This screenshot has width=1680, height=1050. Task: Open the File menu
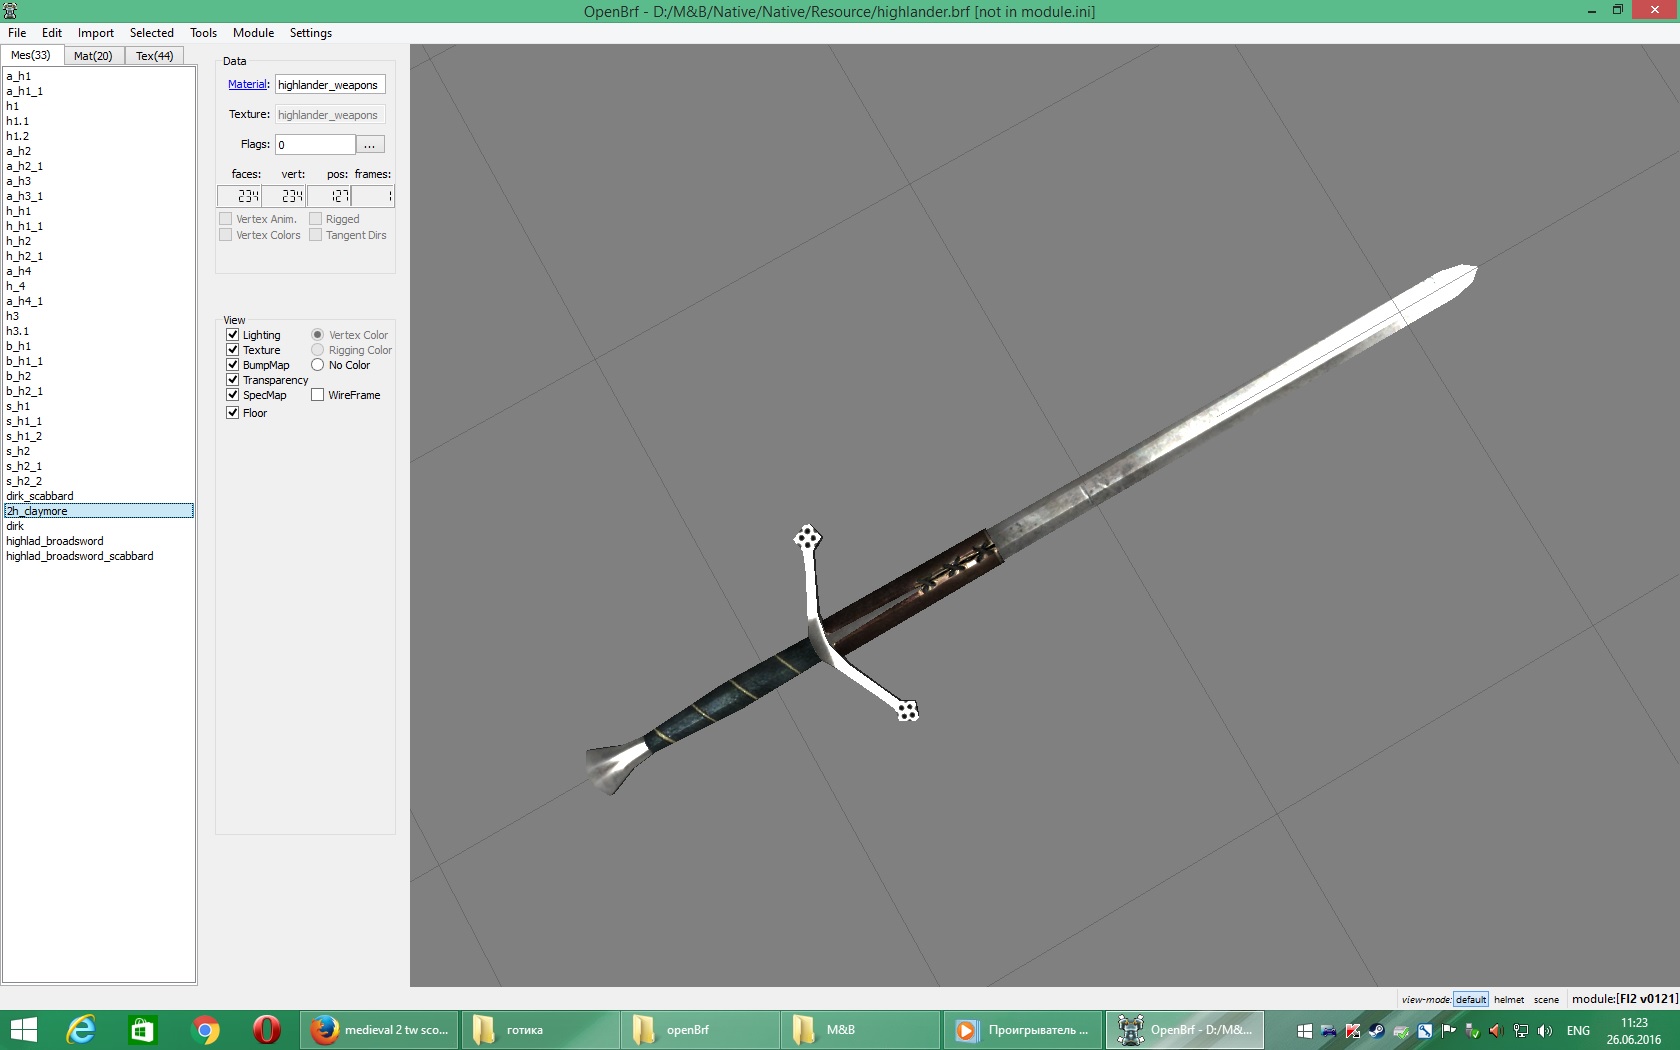[17, 33]
